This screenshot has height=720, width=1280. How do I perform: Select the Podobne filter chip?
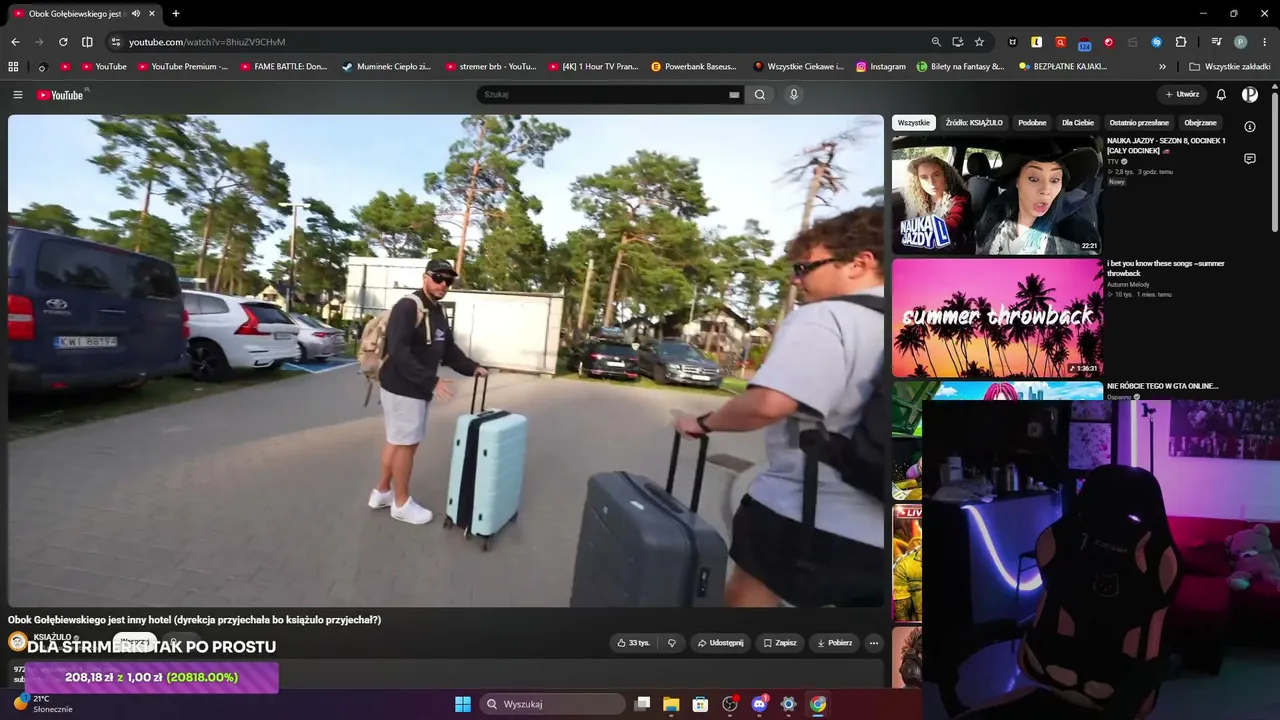point(1032,123)
